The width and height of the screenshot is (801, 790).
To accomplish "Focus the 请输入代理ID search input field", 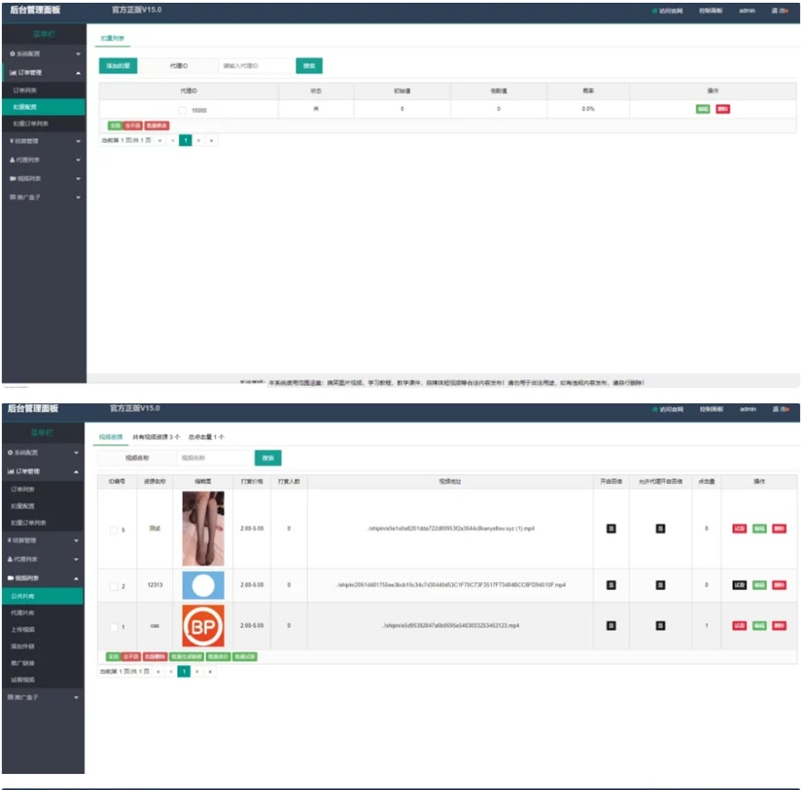I will coord(255,66).
